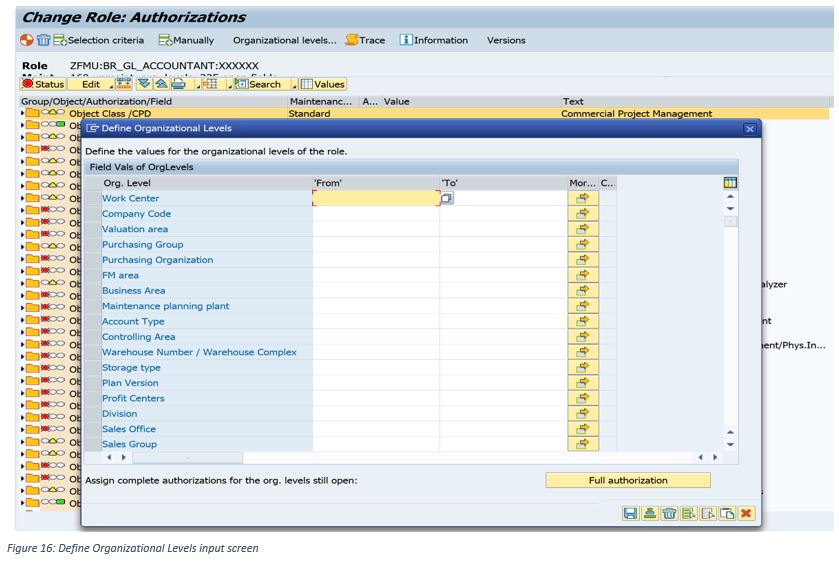The height and width of the screenshot is (561, 839).
Task: Open table settings icon above scrollbar
Action: click(730, 183)
